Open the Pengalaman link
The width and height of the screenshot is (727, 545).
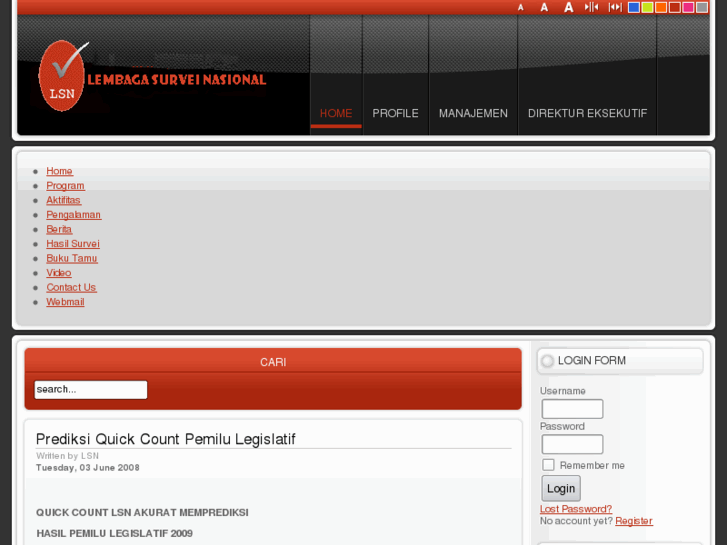(x=74, y=215)
